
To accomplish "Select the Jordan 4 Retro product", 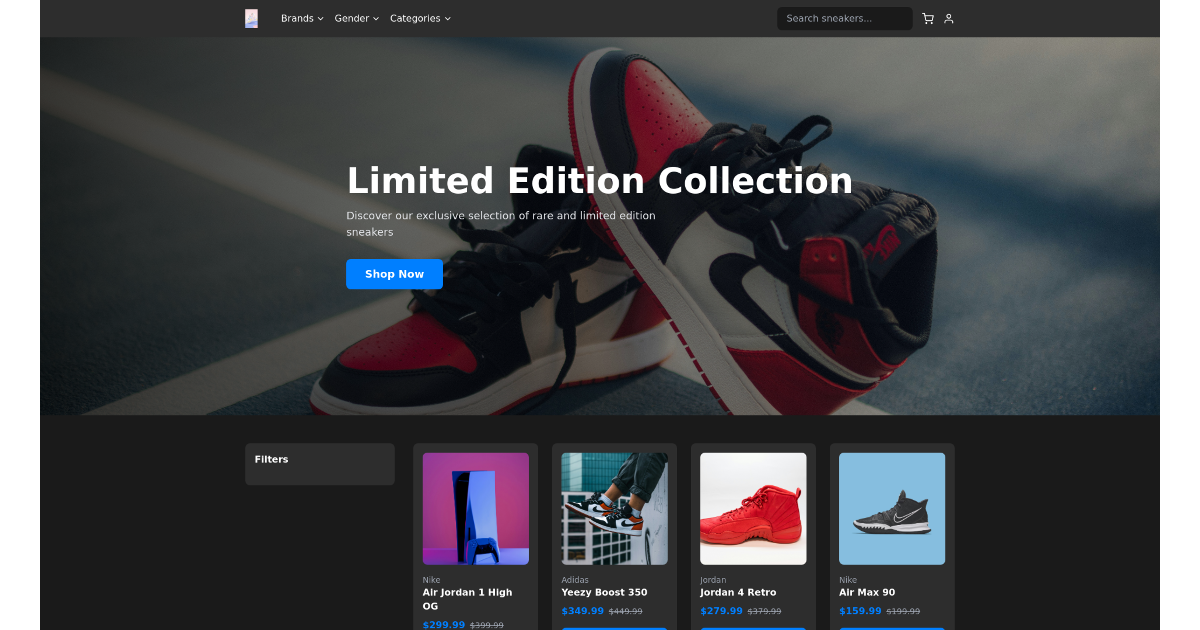I will (x=738, y=592).
